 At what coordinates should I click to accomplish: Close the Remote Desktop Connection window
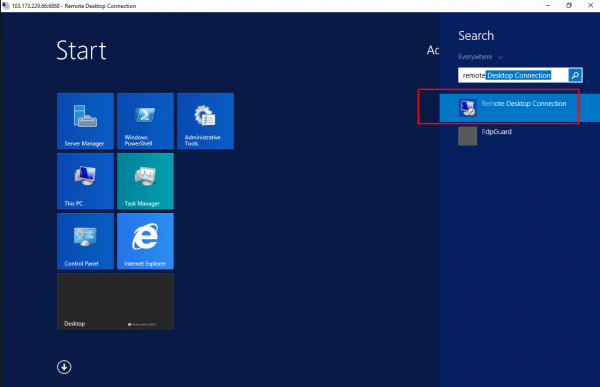point(590,6)
